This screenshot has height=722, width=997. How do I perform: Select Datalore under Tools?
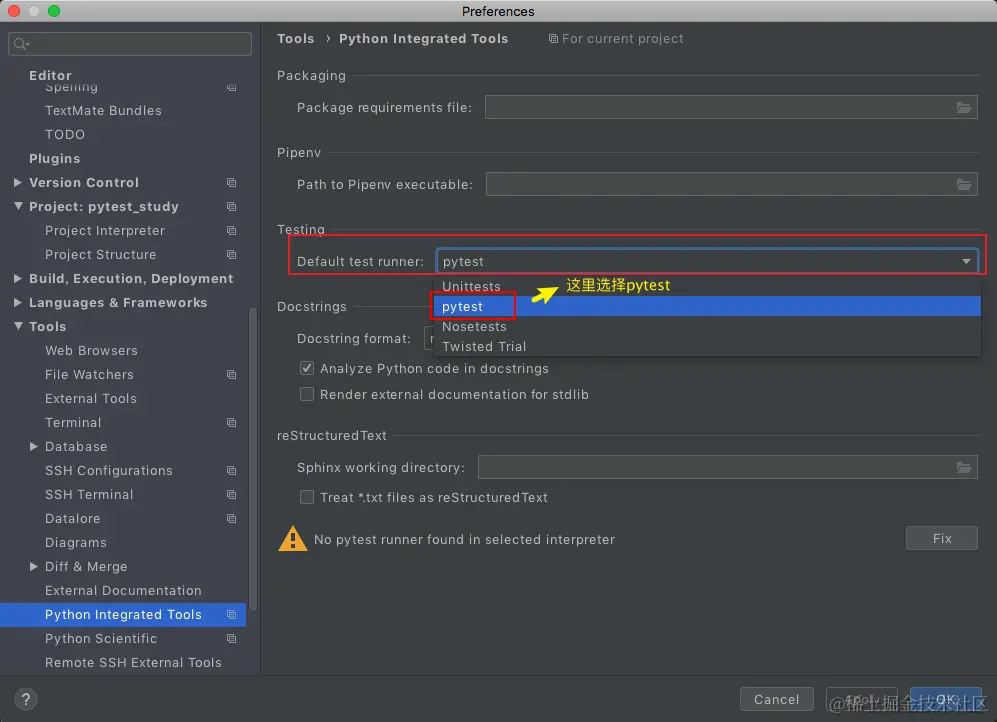(72, 519)
